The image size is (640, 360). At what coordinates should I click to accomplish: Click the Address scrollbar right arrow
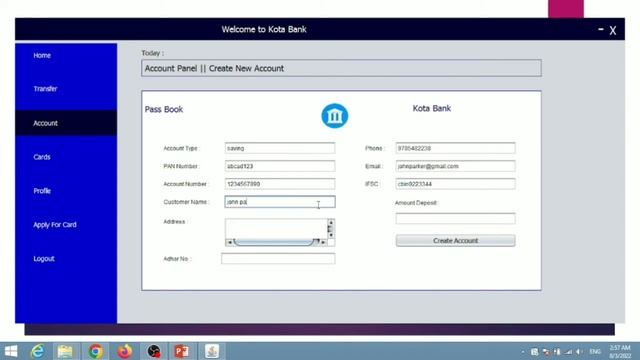[x=323, y=242]
